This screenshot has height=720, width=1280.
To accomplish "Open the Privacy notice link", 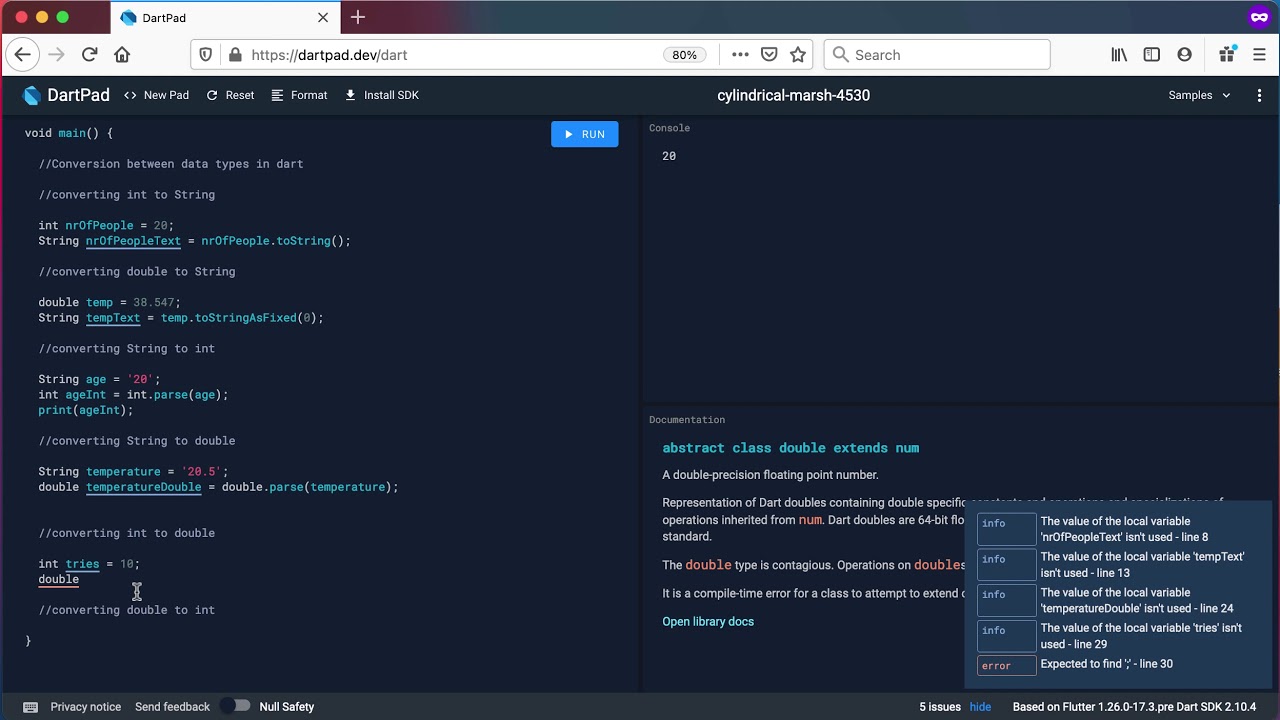I will [85, 707].
